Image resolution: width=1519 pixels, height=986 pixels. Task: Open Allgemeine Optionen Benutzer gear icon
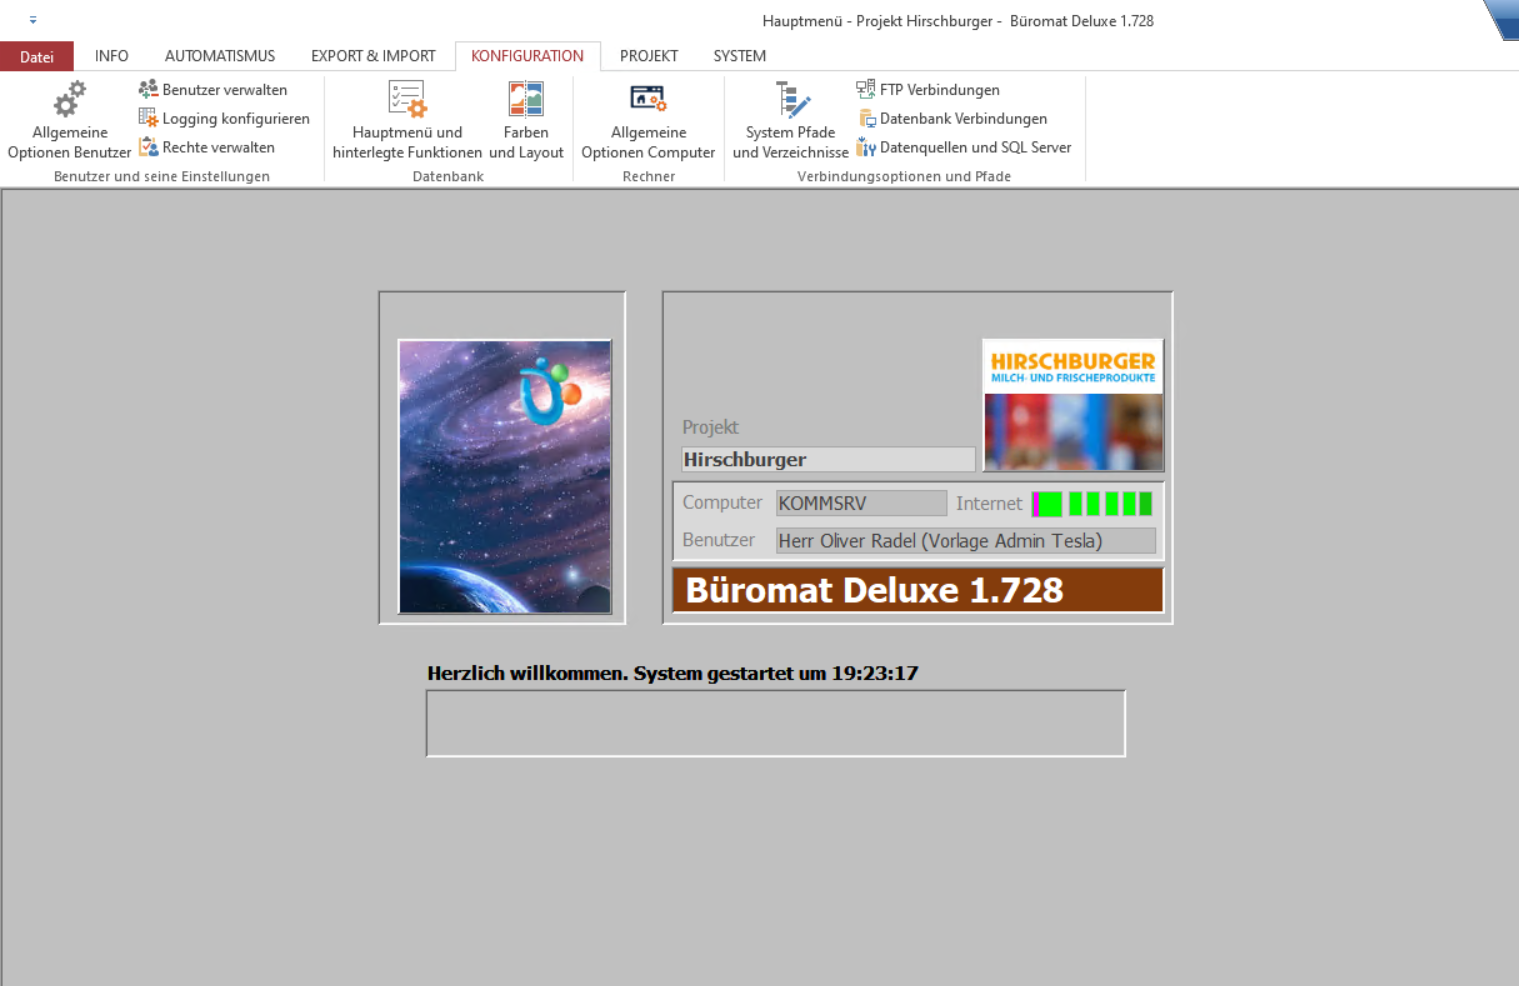point(69,101)
